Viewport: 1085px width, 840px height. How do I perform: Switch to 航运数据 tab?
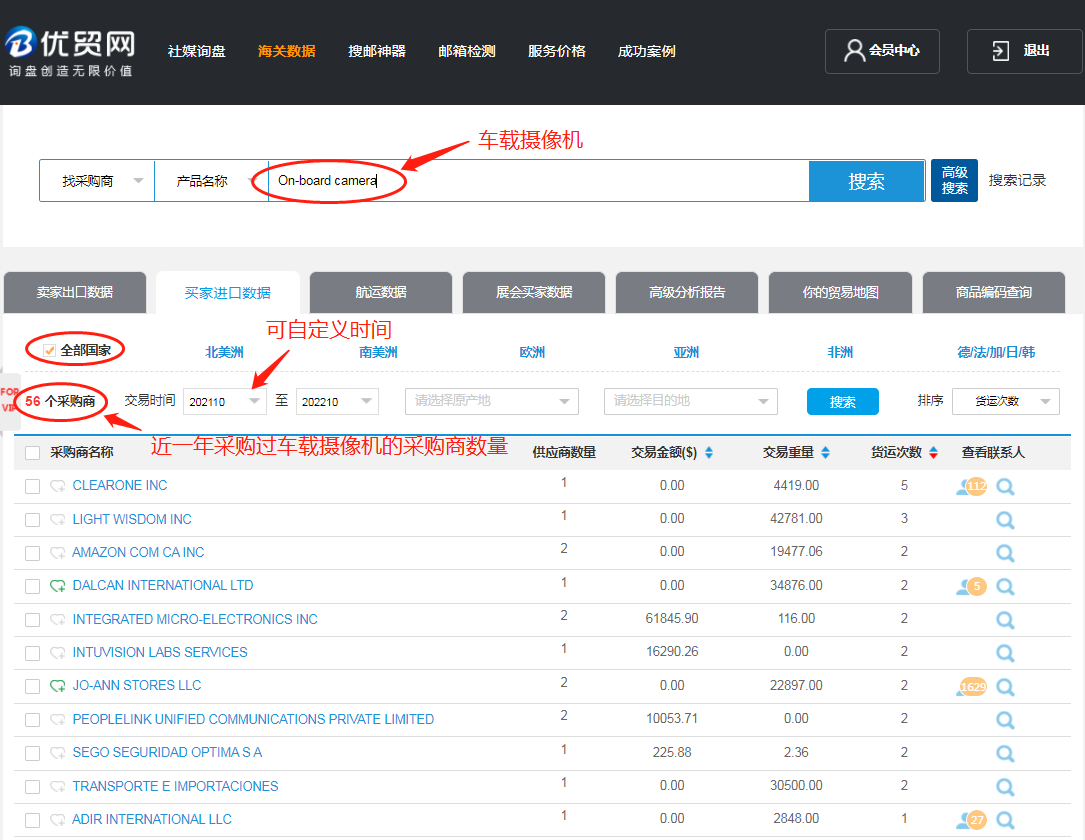[x=381, y=293]
